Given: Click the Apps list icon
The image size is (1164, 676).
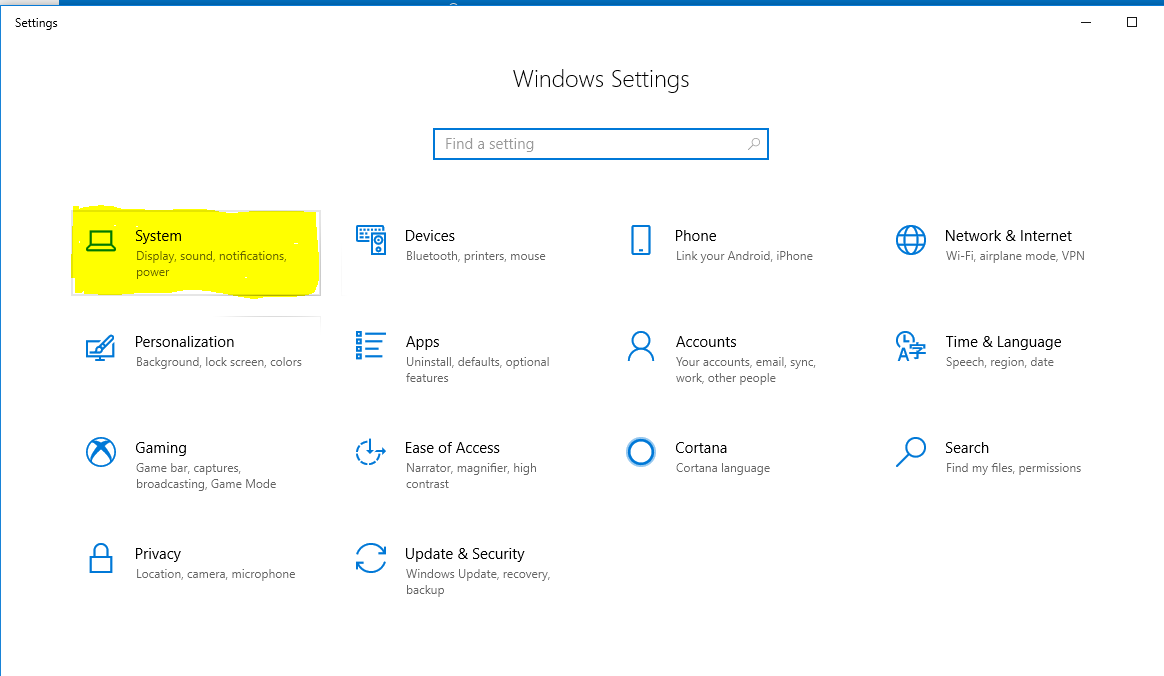Looking at the screenshot, I should point(371,346).
